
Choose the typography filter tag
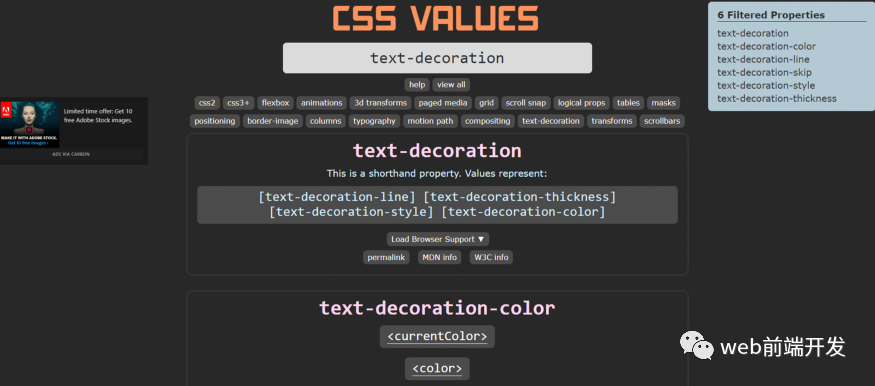tap(374, 121)
